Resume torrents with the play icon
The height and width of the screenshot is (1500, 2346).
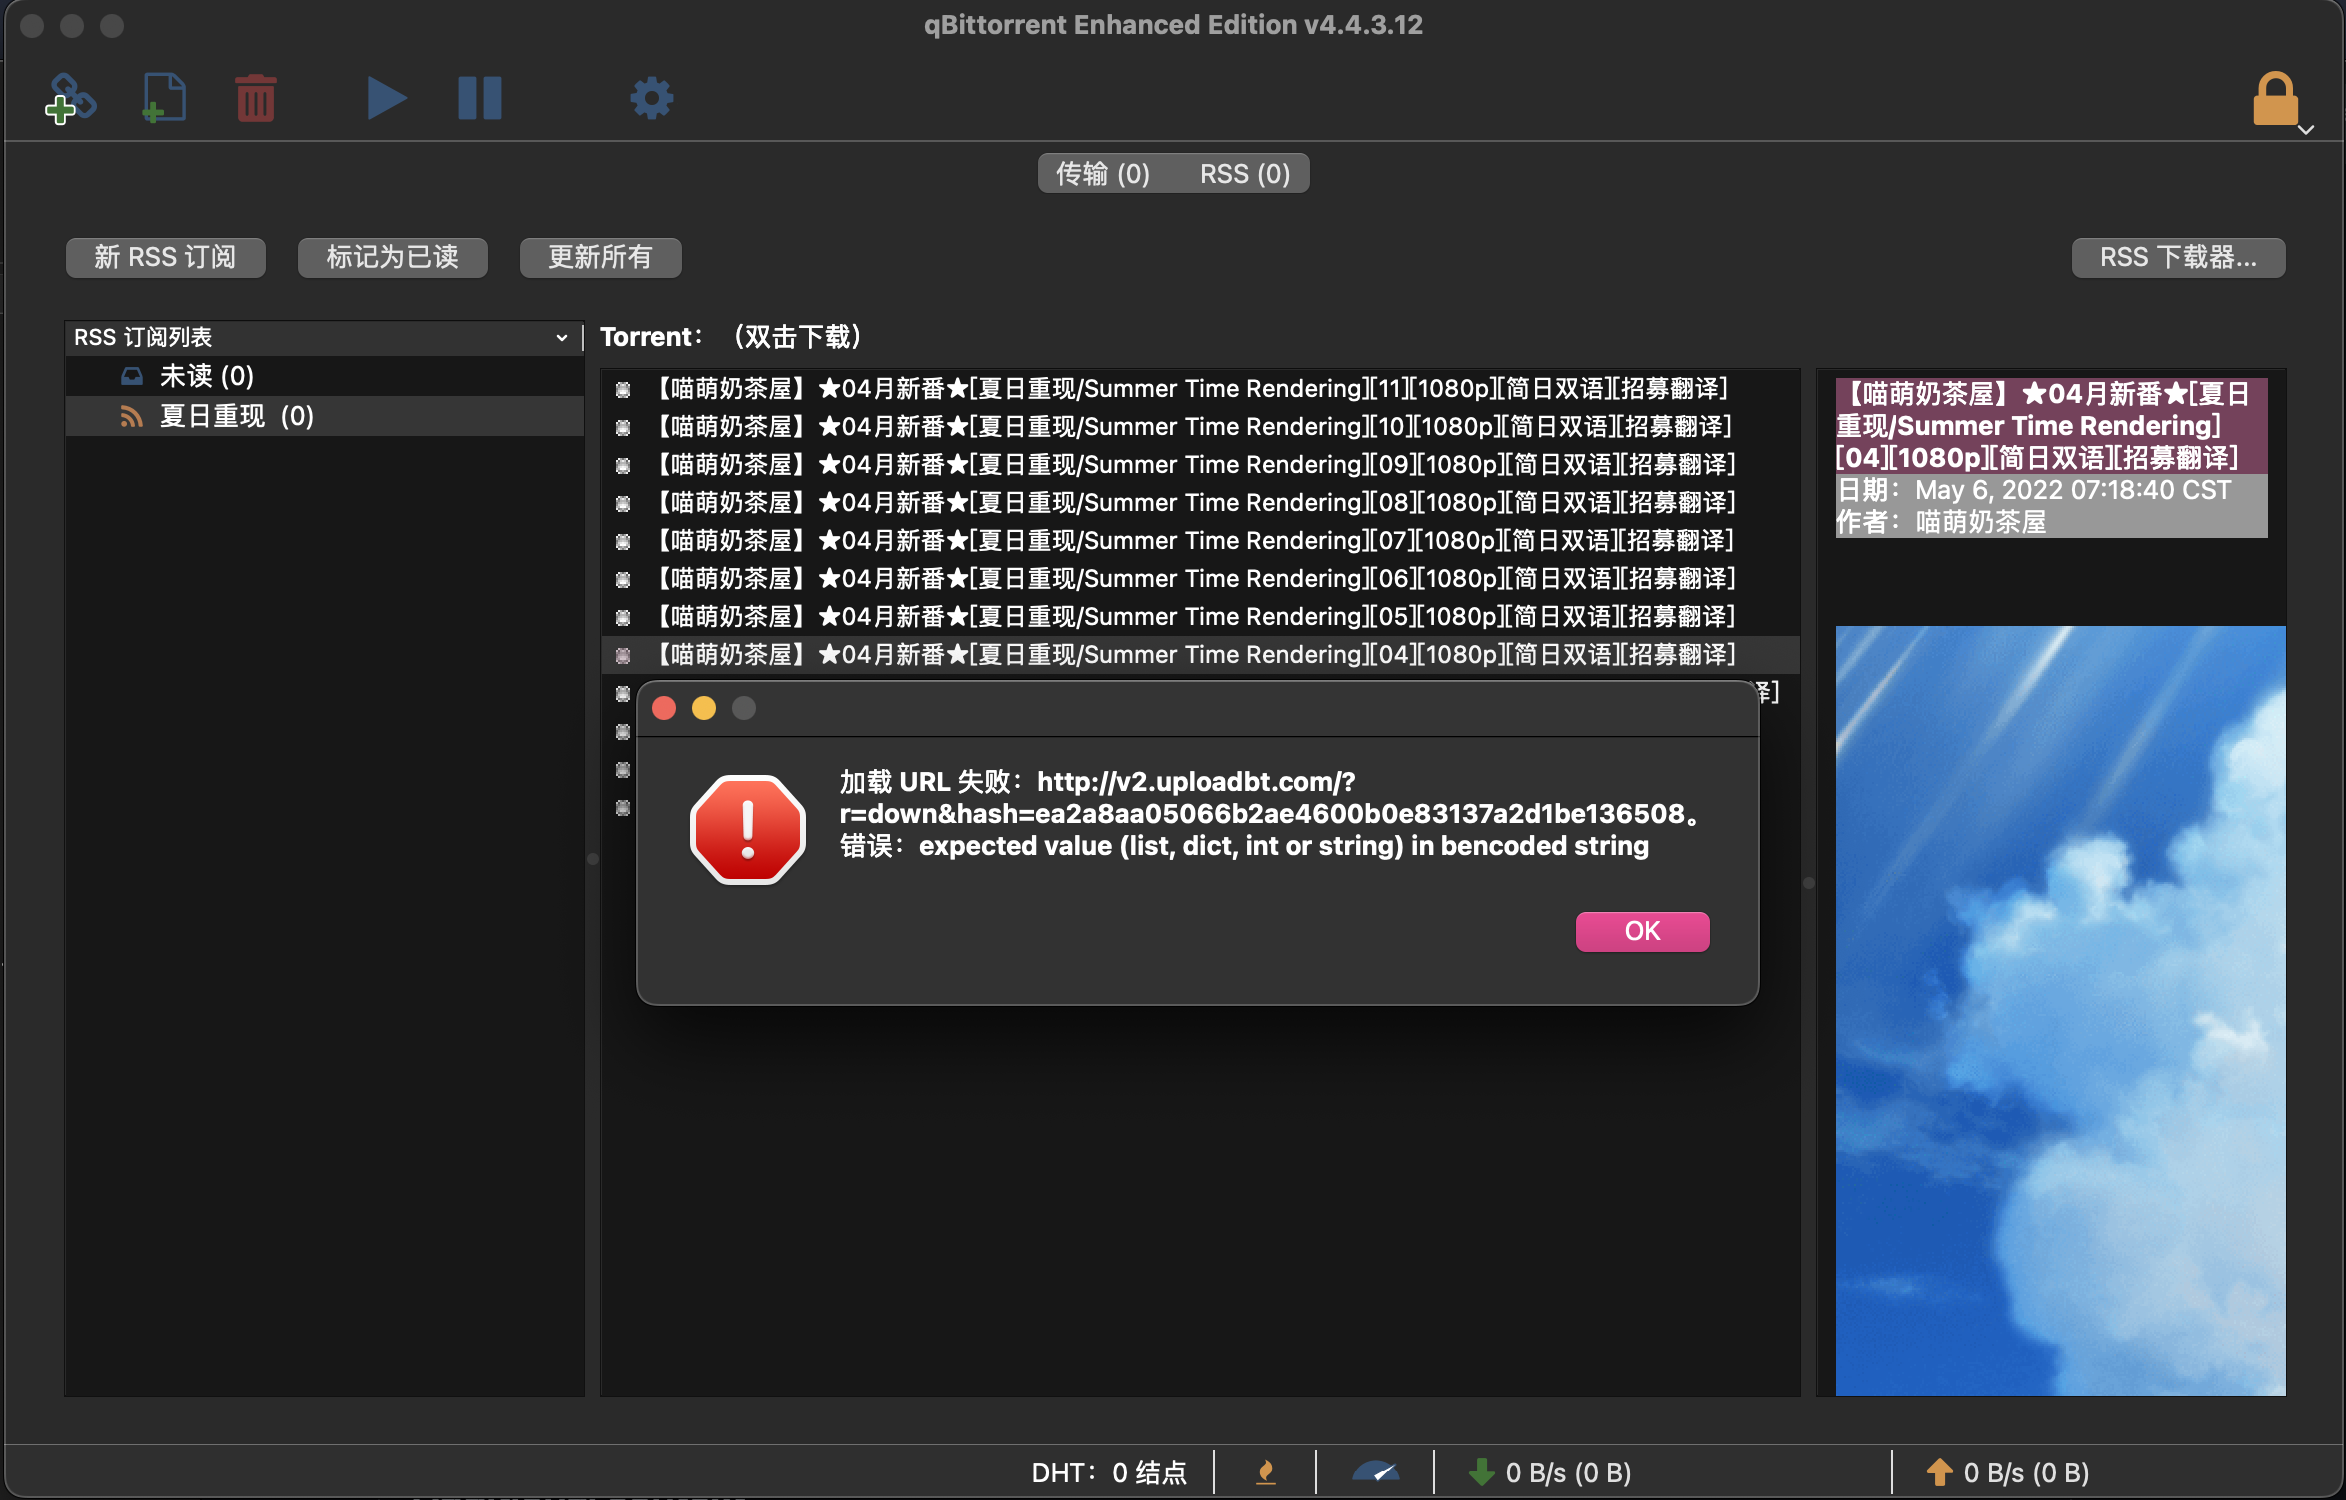coord(385,98)
